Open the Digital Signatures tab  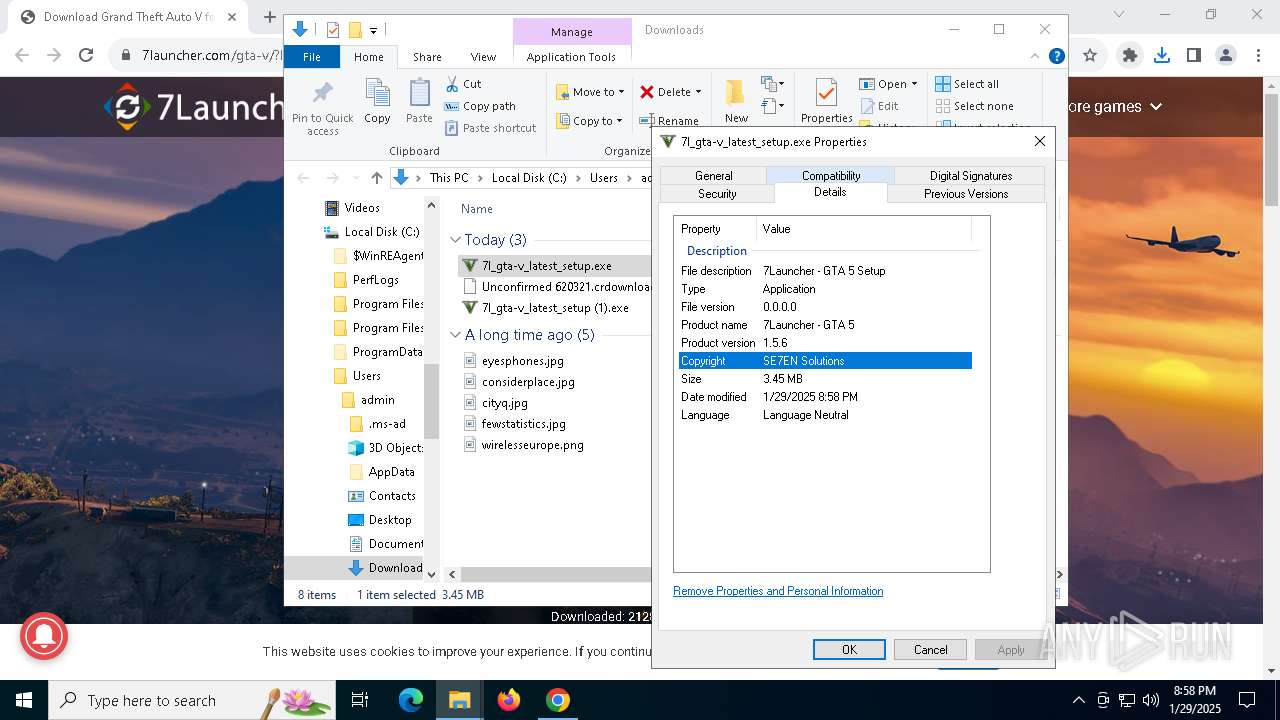click(970, 176)
